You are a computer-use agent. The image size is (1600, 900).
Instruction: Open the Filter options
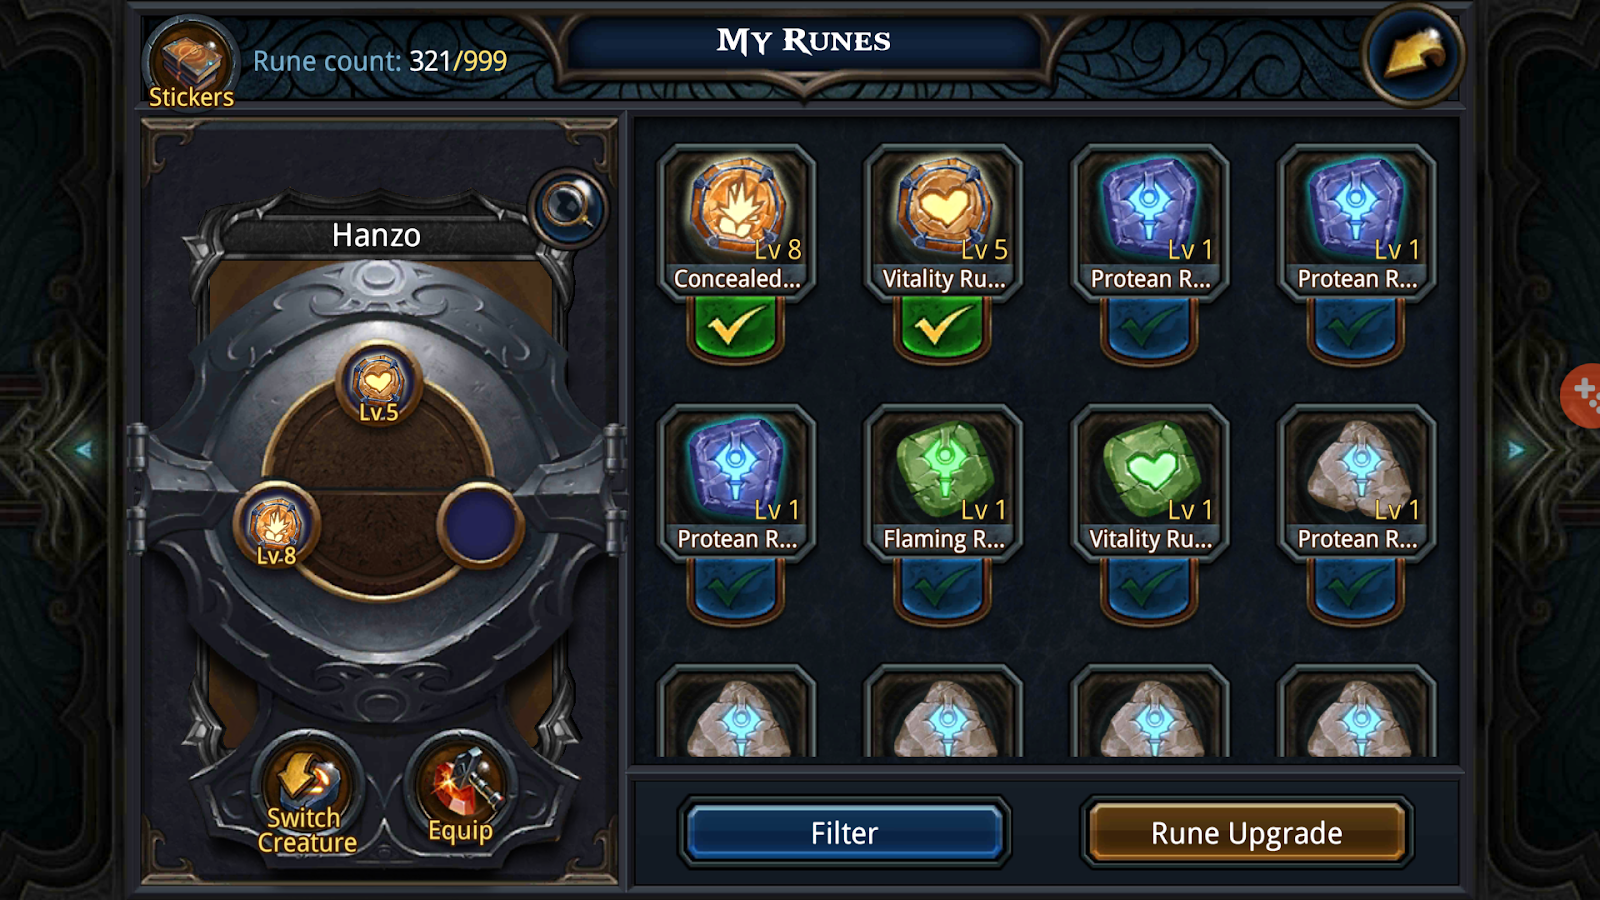844,833
